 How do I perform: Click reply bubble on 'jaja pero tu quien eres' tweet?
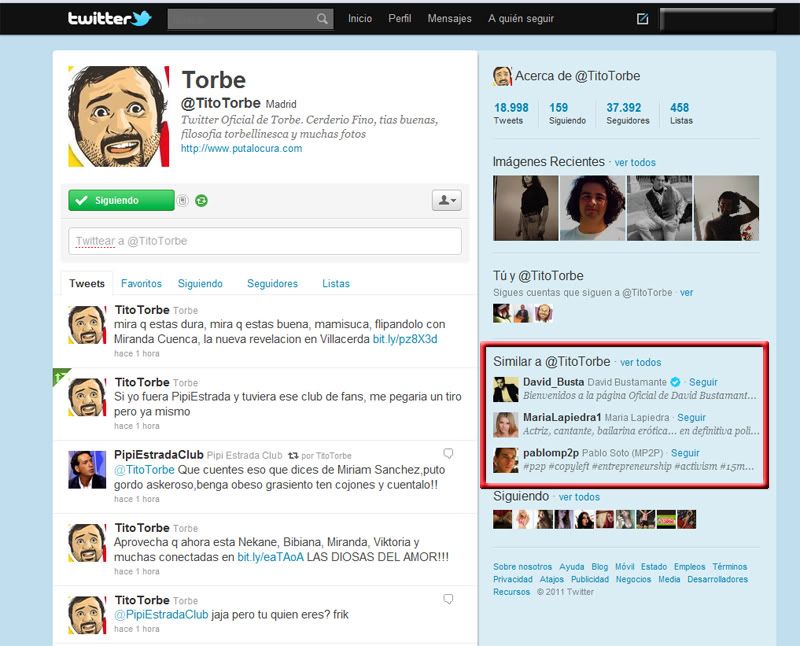point(448,599)
